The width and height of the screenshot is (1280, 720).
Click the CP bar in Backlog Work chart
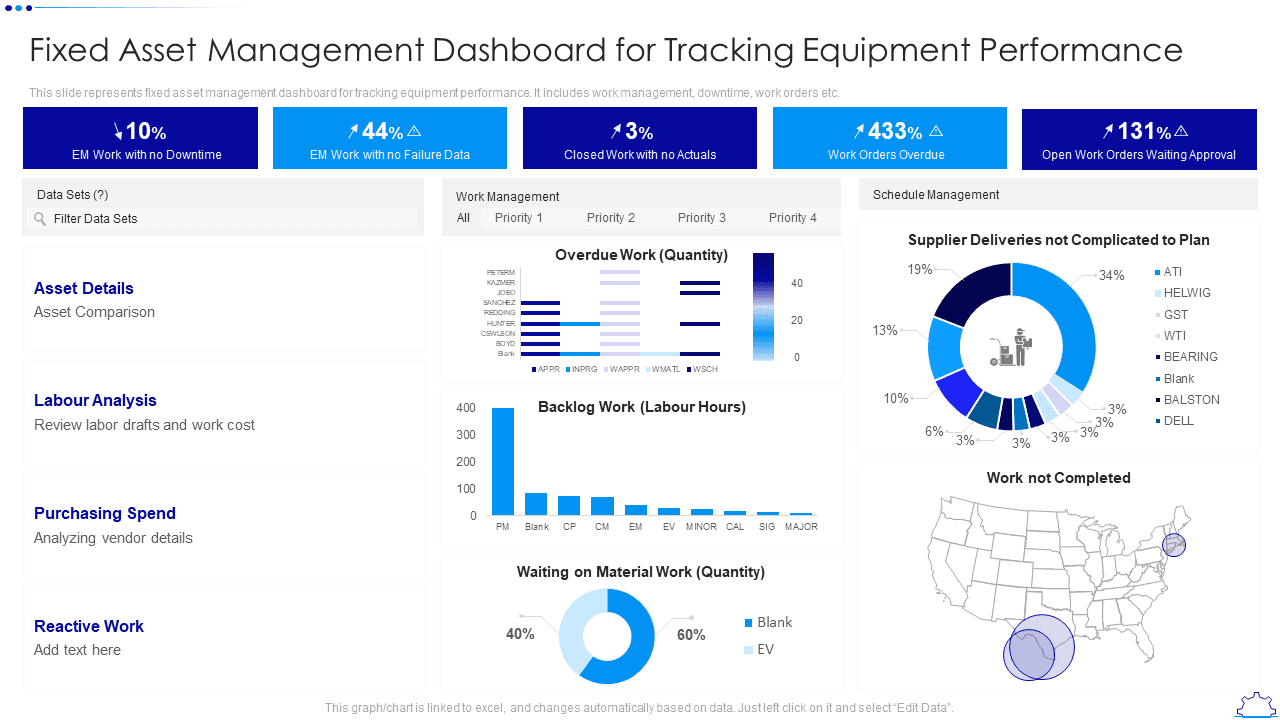tap(569, 506)
